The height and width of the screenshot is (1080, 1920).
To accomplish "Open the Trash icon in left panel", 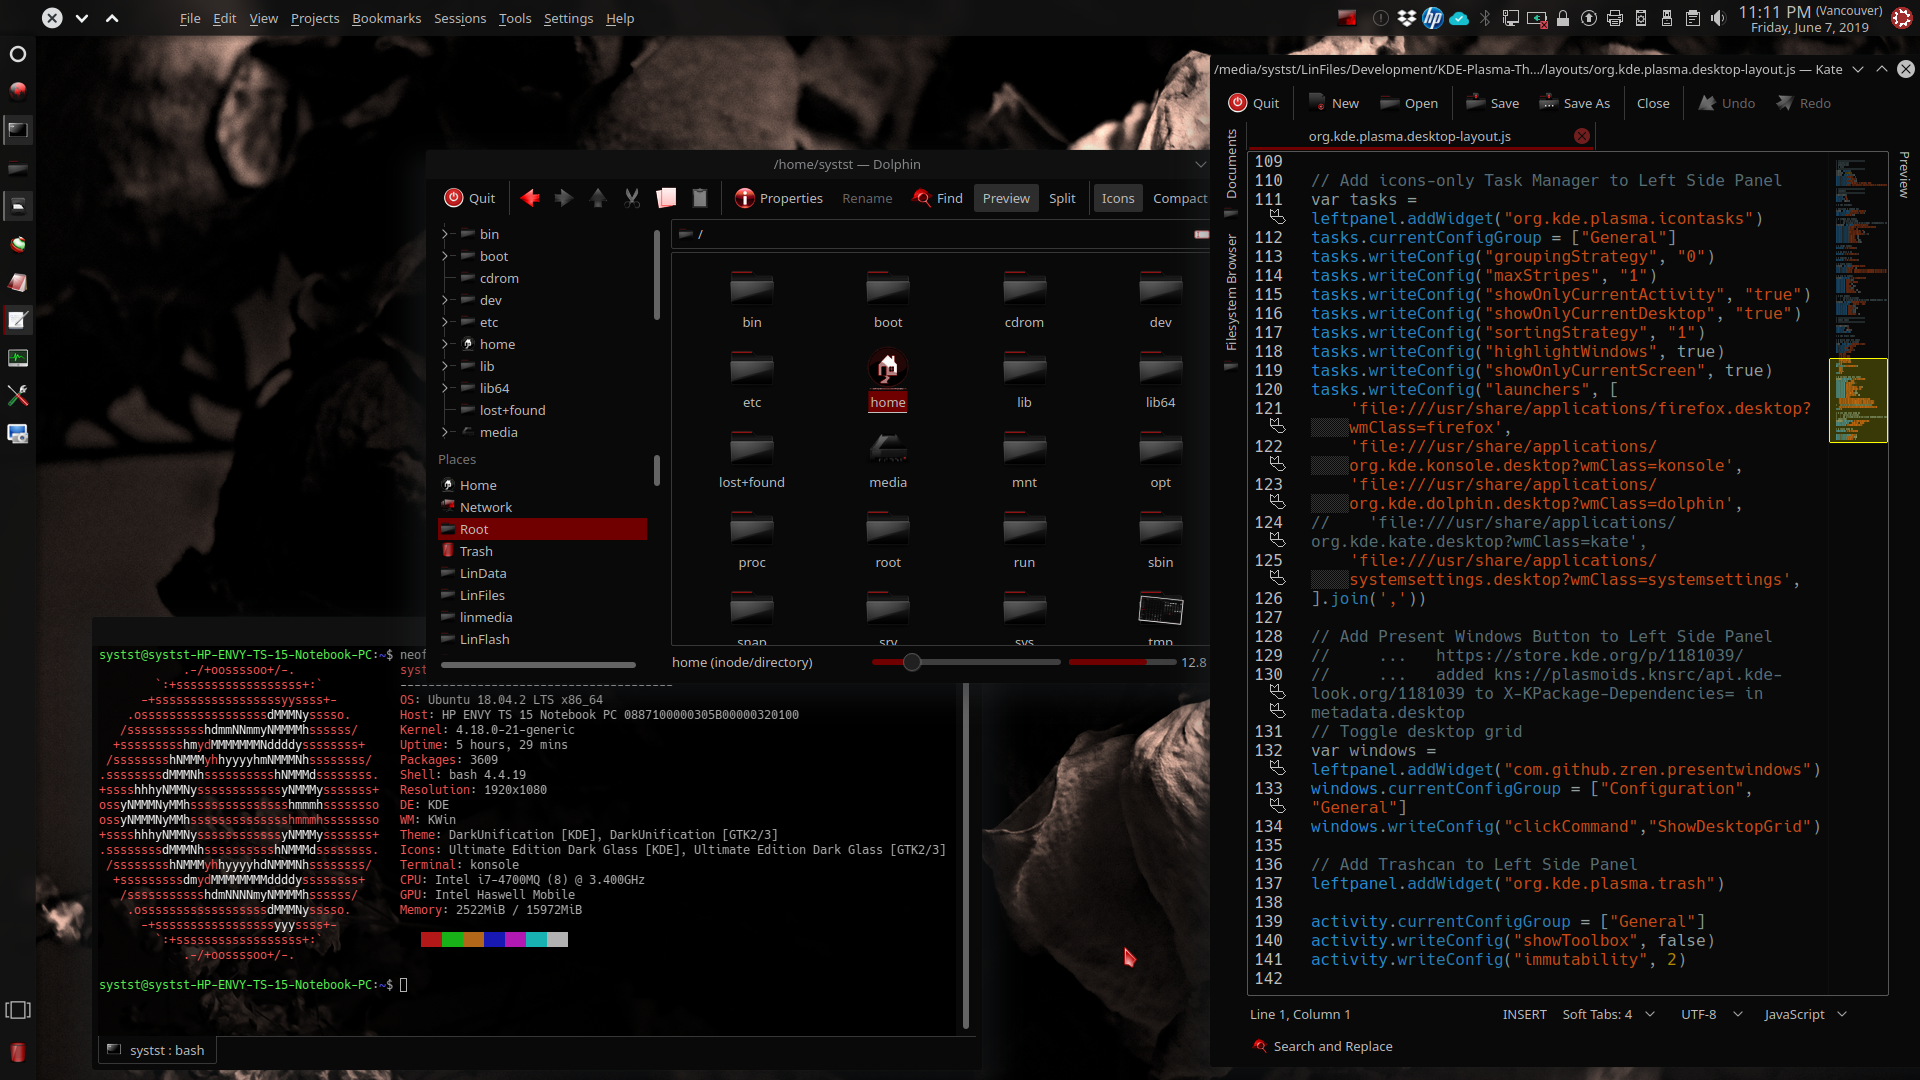I will 18,1052.
